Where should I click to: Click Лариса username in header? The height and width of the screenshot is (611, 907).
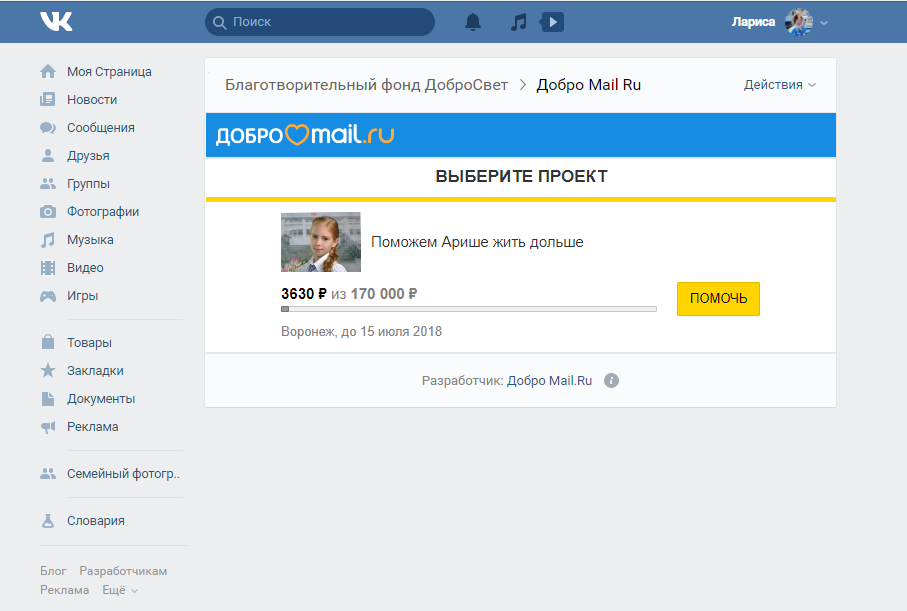point(753,22)
